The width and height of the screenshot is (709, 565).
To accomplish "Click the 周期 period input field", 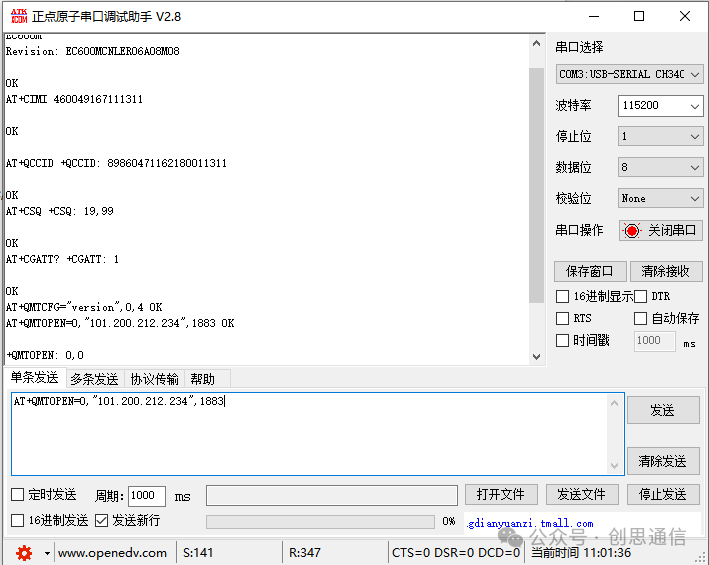I will (x=147, y=496).
